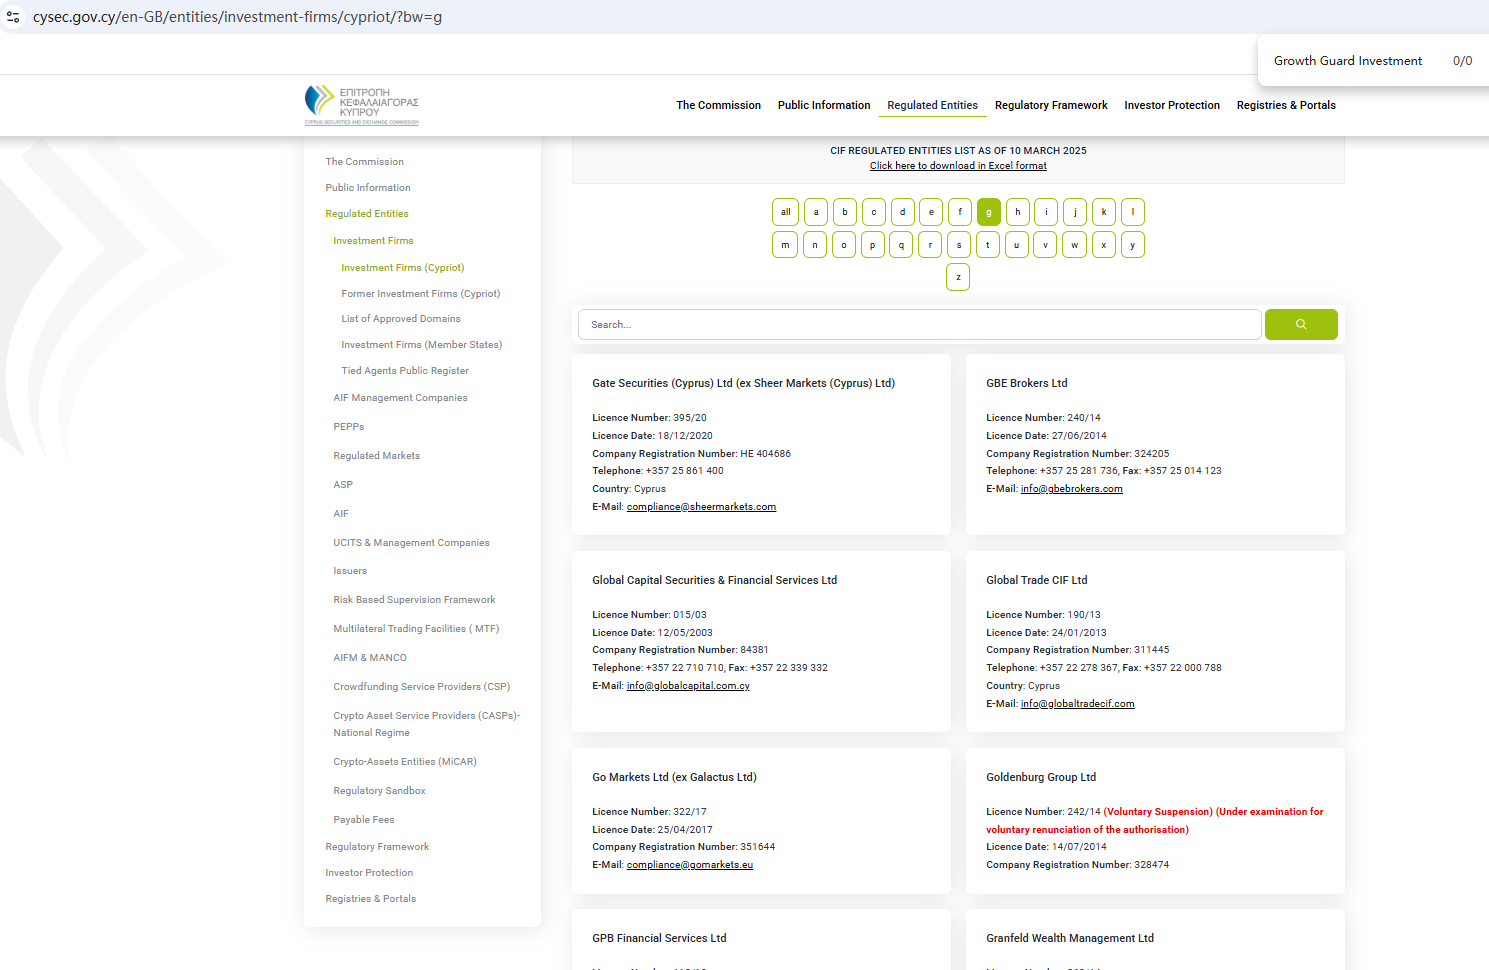The width and height of the screenshot is (1489, 970).
Task: Choose the letter 'h' filter
Action: (x=1017, y=212)
